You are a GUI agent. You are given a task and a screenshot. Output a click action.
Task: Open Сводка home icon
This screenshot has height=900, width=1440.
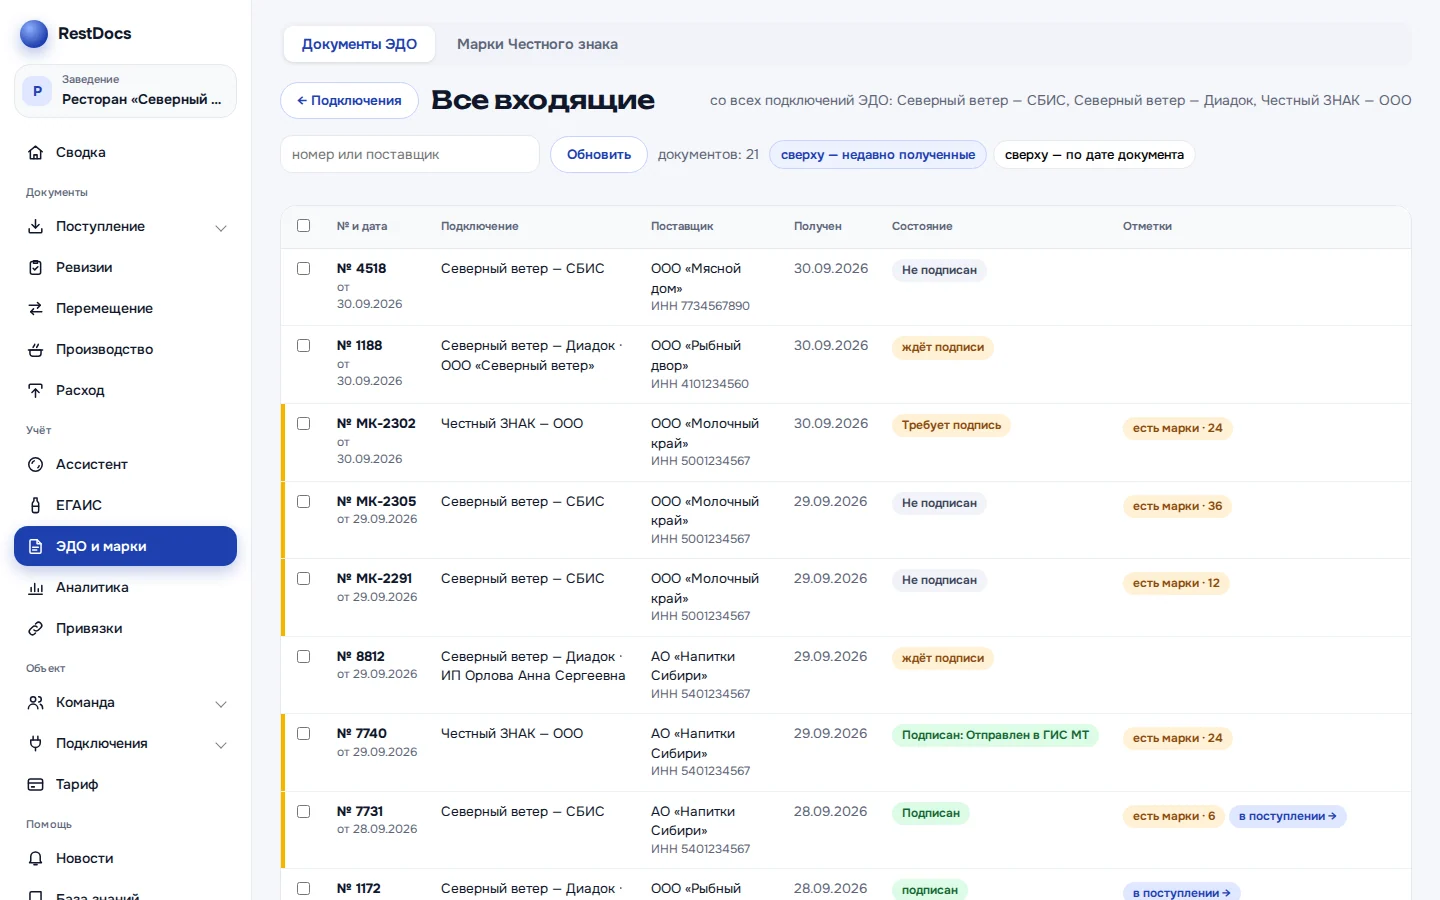tap(36, 153)
